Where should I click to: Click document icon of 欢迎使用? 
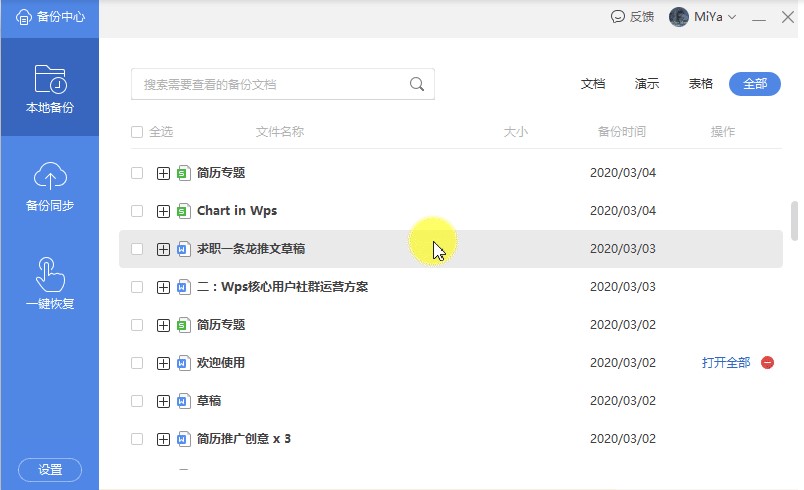point(183,363)
